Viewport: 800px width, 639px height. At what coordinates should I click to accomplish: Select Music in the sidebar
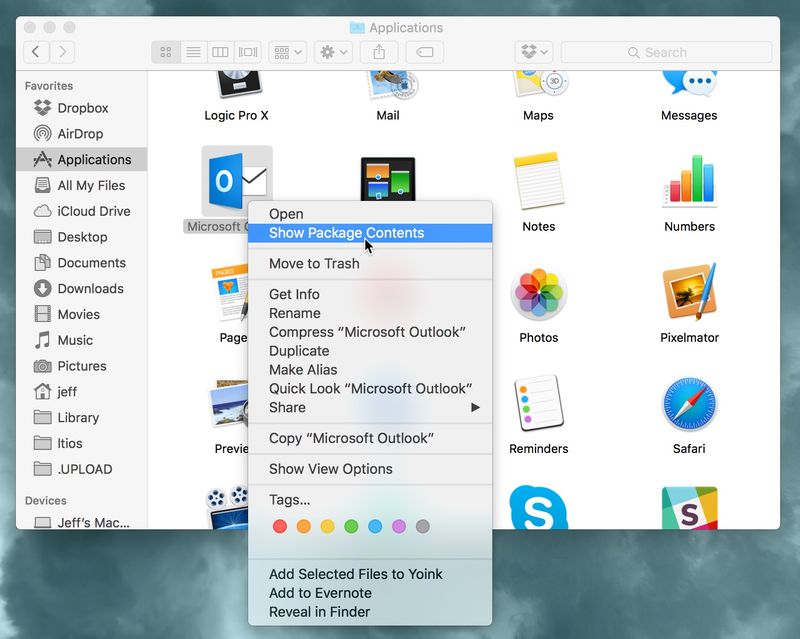tap(82, 340)
